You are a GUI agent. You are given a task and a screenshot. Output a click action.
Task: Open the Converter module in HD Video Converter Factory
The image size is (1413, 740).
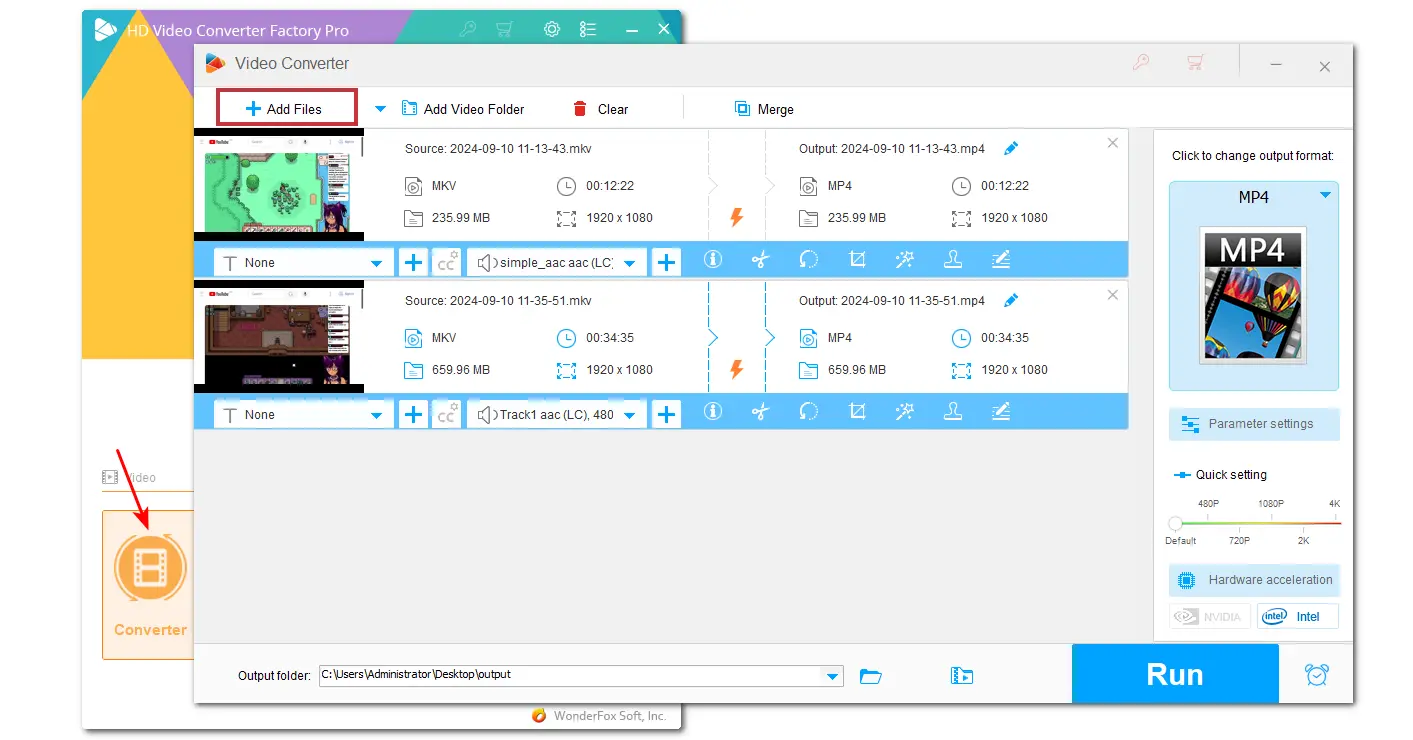click(149, 584)
